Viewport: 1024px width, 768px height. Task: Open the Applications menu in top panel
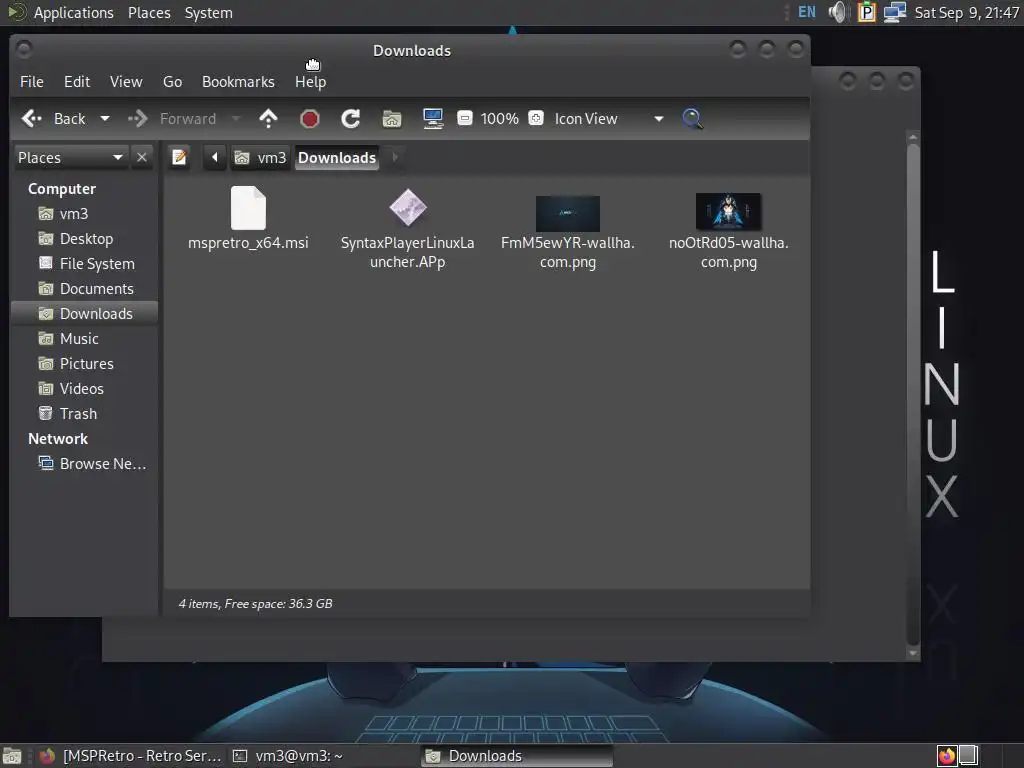[73, 12]
